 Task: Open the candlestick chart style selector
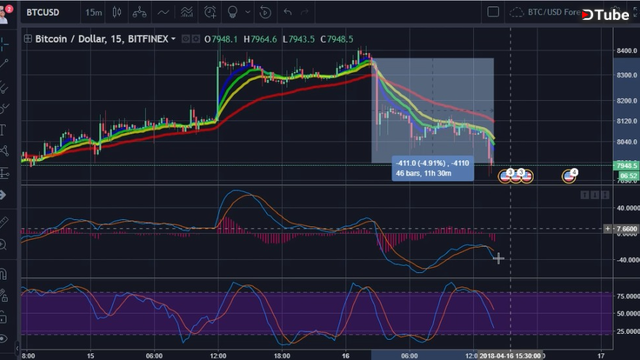tap(117, 13)
